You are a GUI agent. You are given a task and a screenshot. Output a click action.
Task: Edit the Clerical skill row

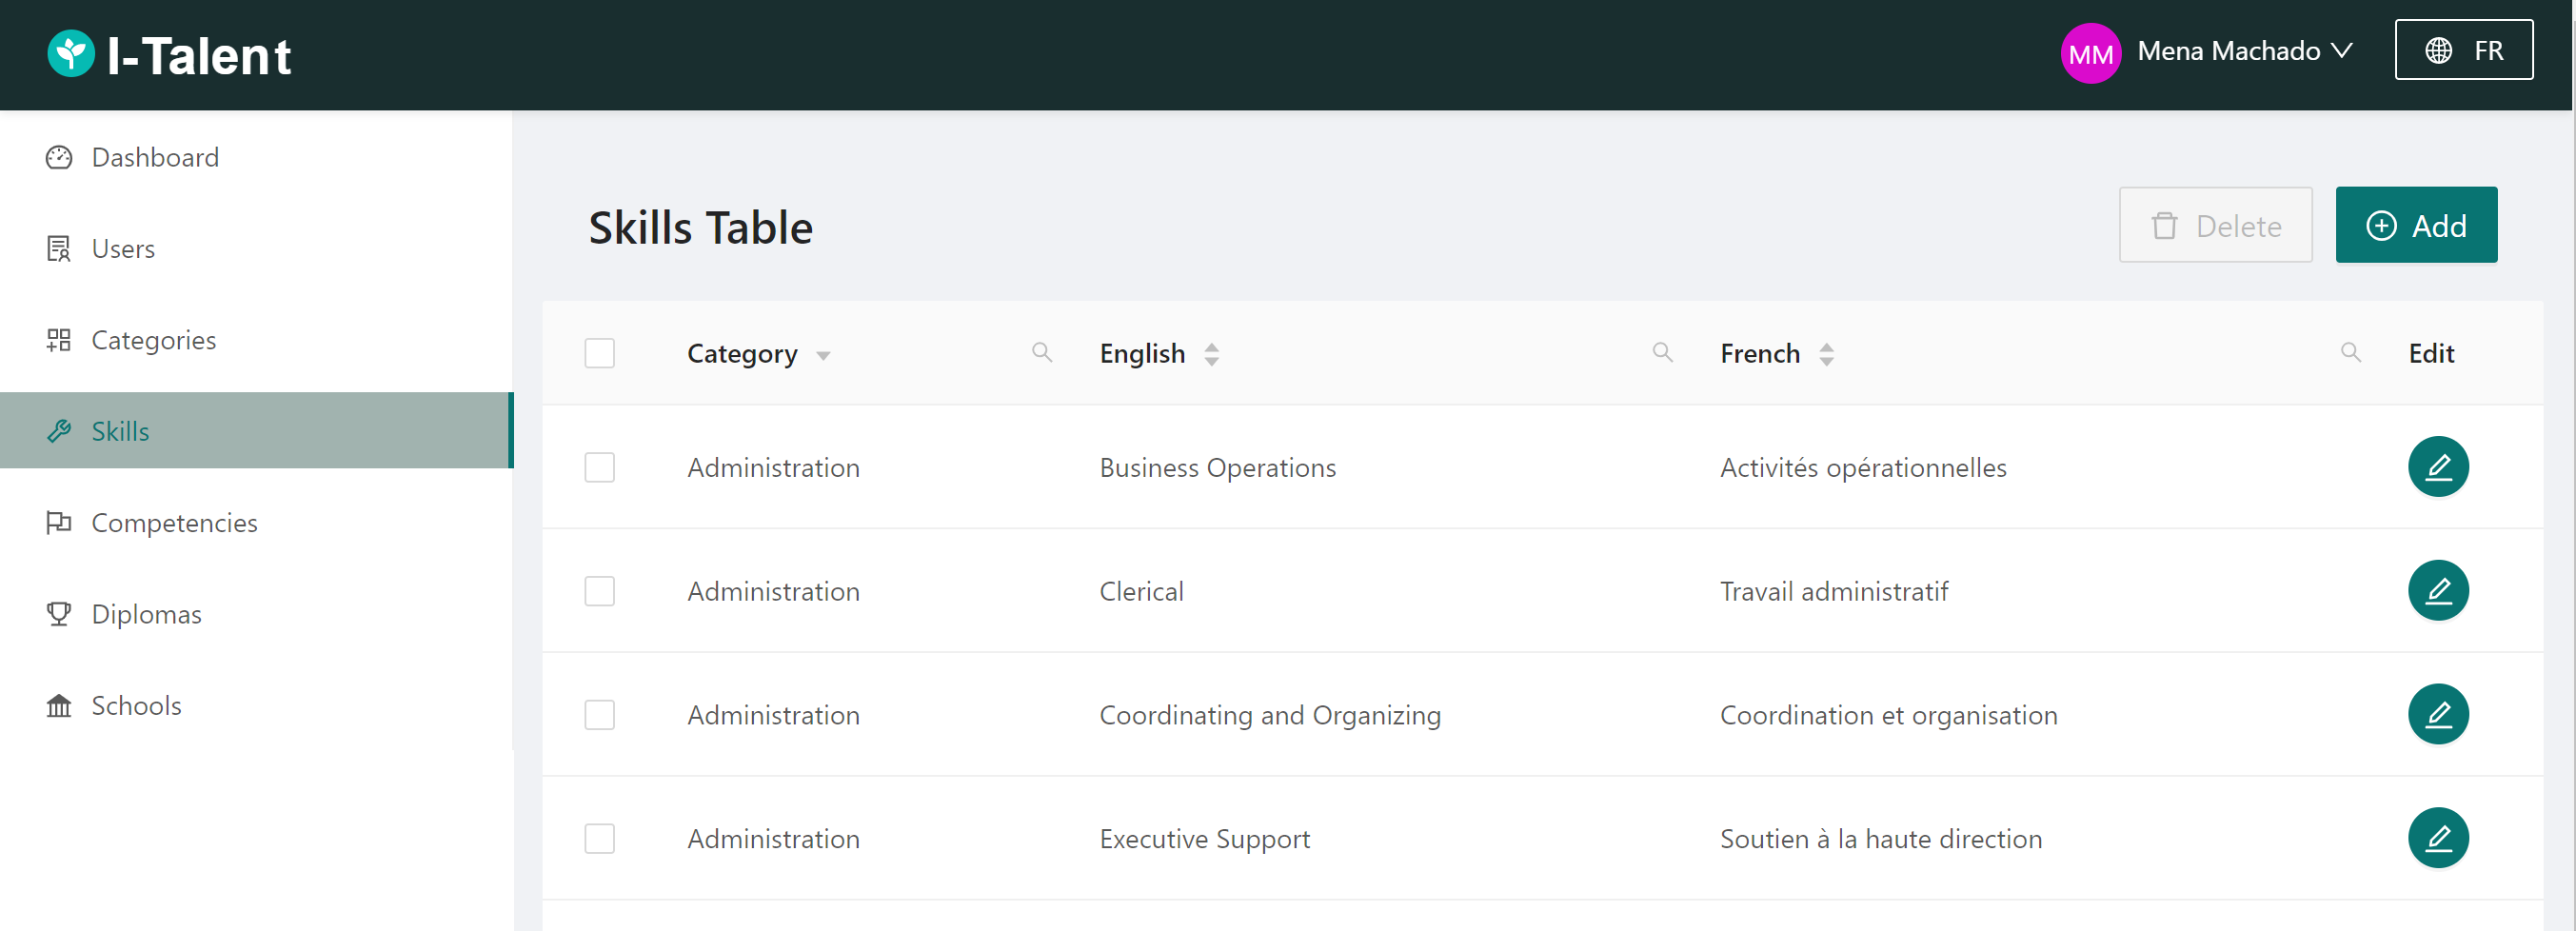click(2437, 591)
